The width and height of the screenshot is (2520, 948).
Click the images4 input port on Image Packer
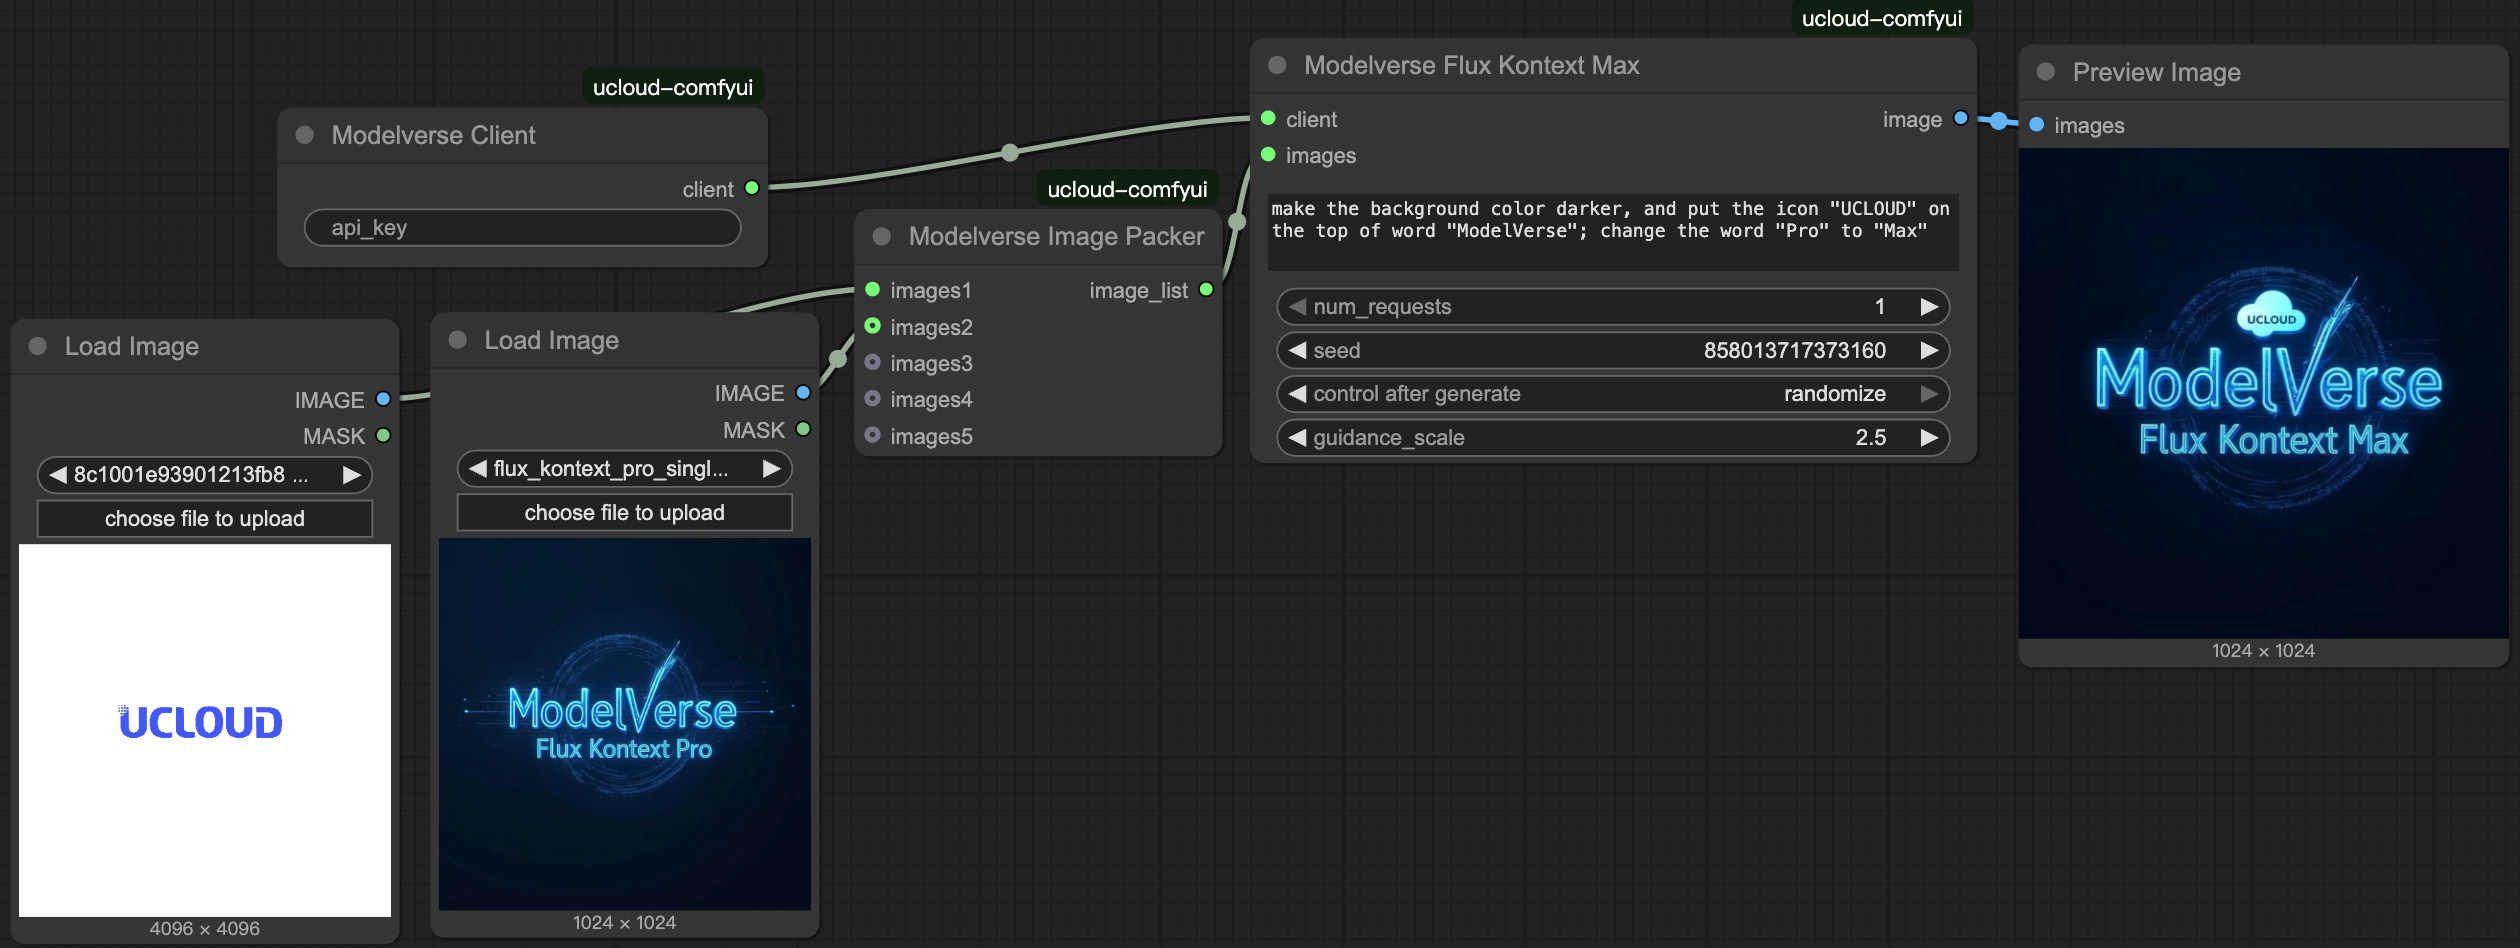click(x=872, y=399)
